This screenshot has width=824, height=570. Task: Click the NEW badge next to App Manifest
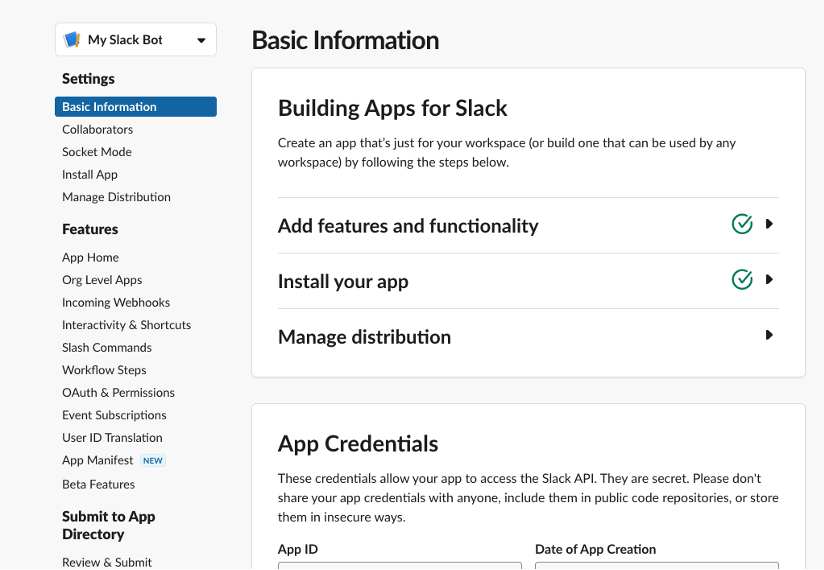pyautogui.click(x=152, y=461)
